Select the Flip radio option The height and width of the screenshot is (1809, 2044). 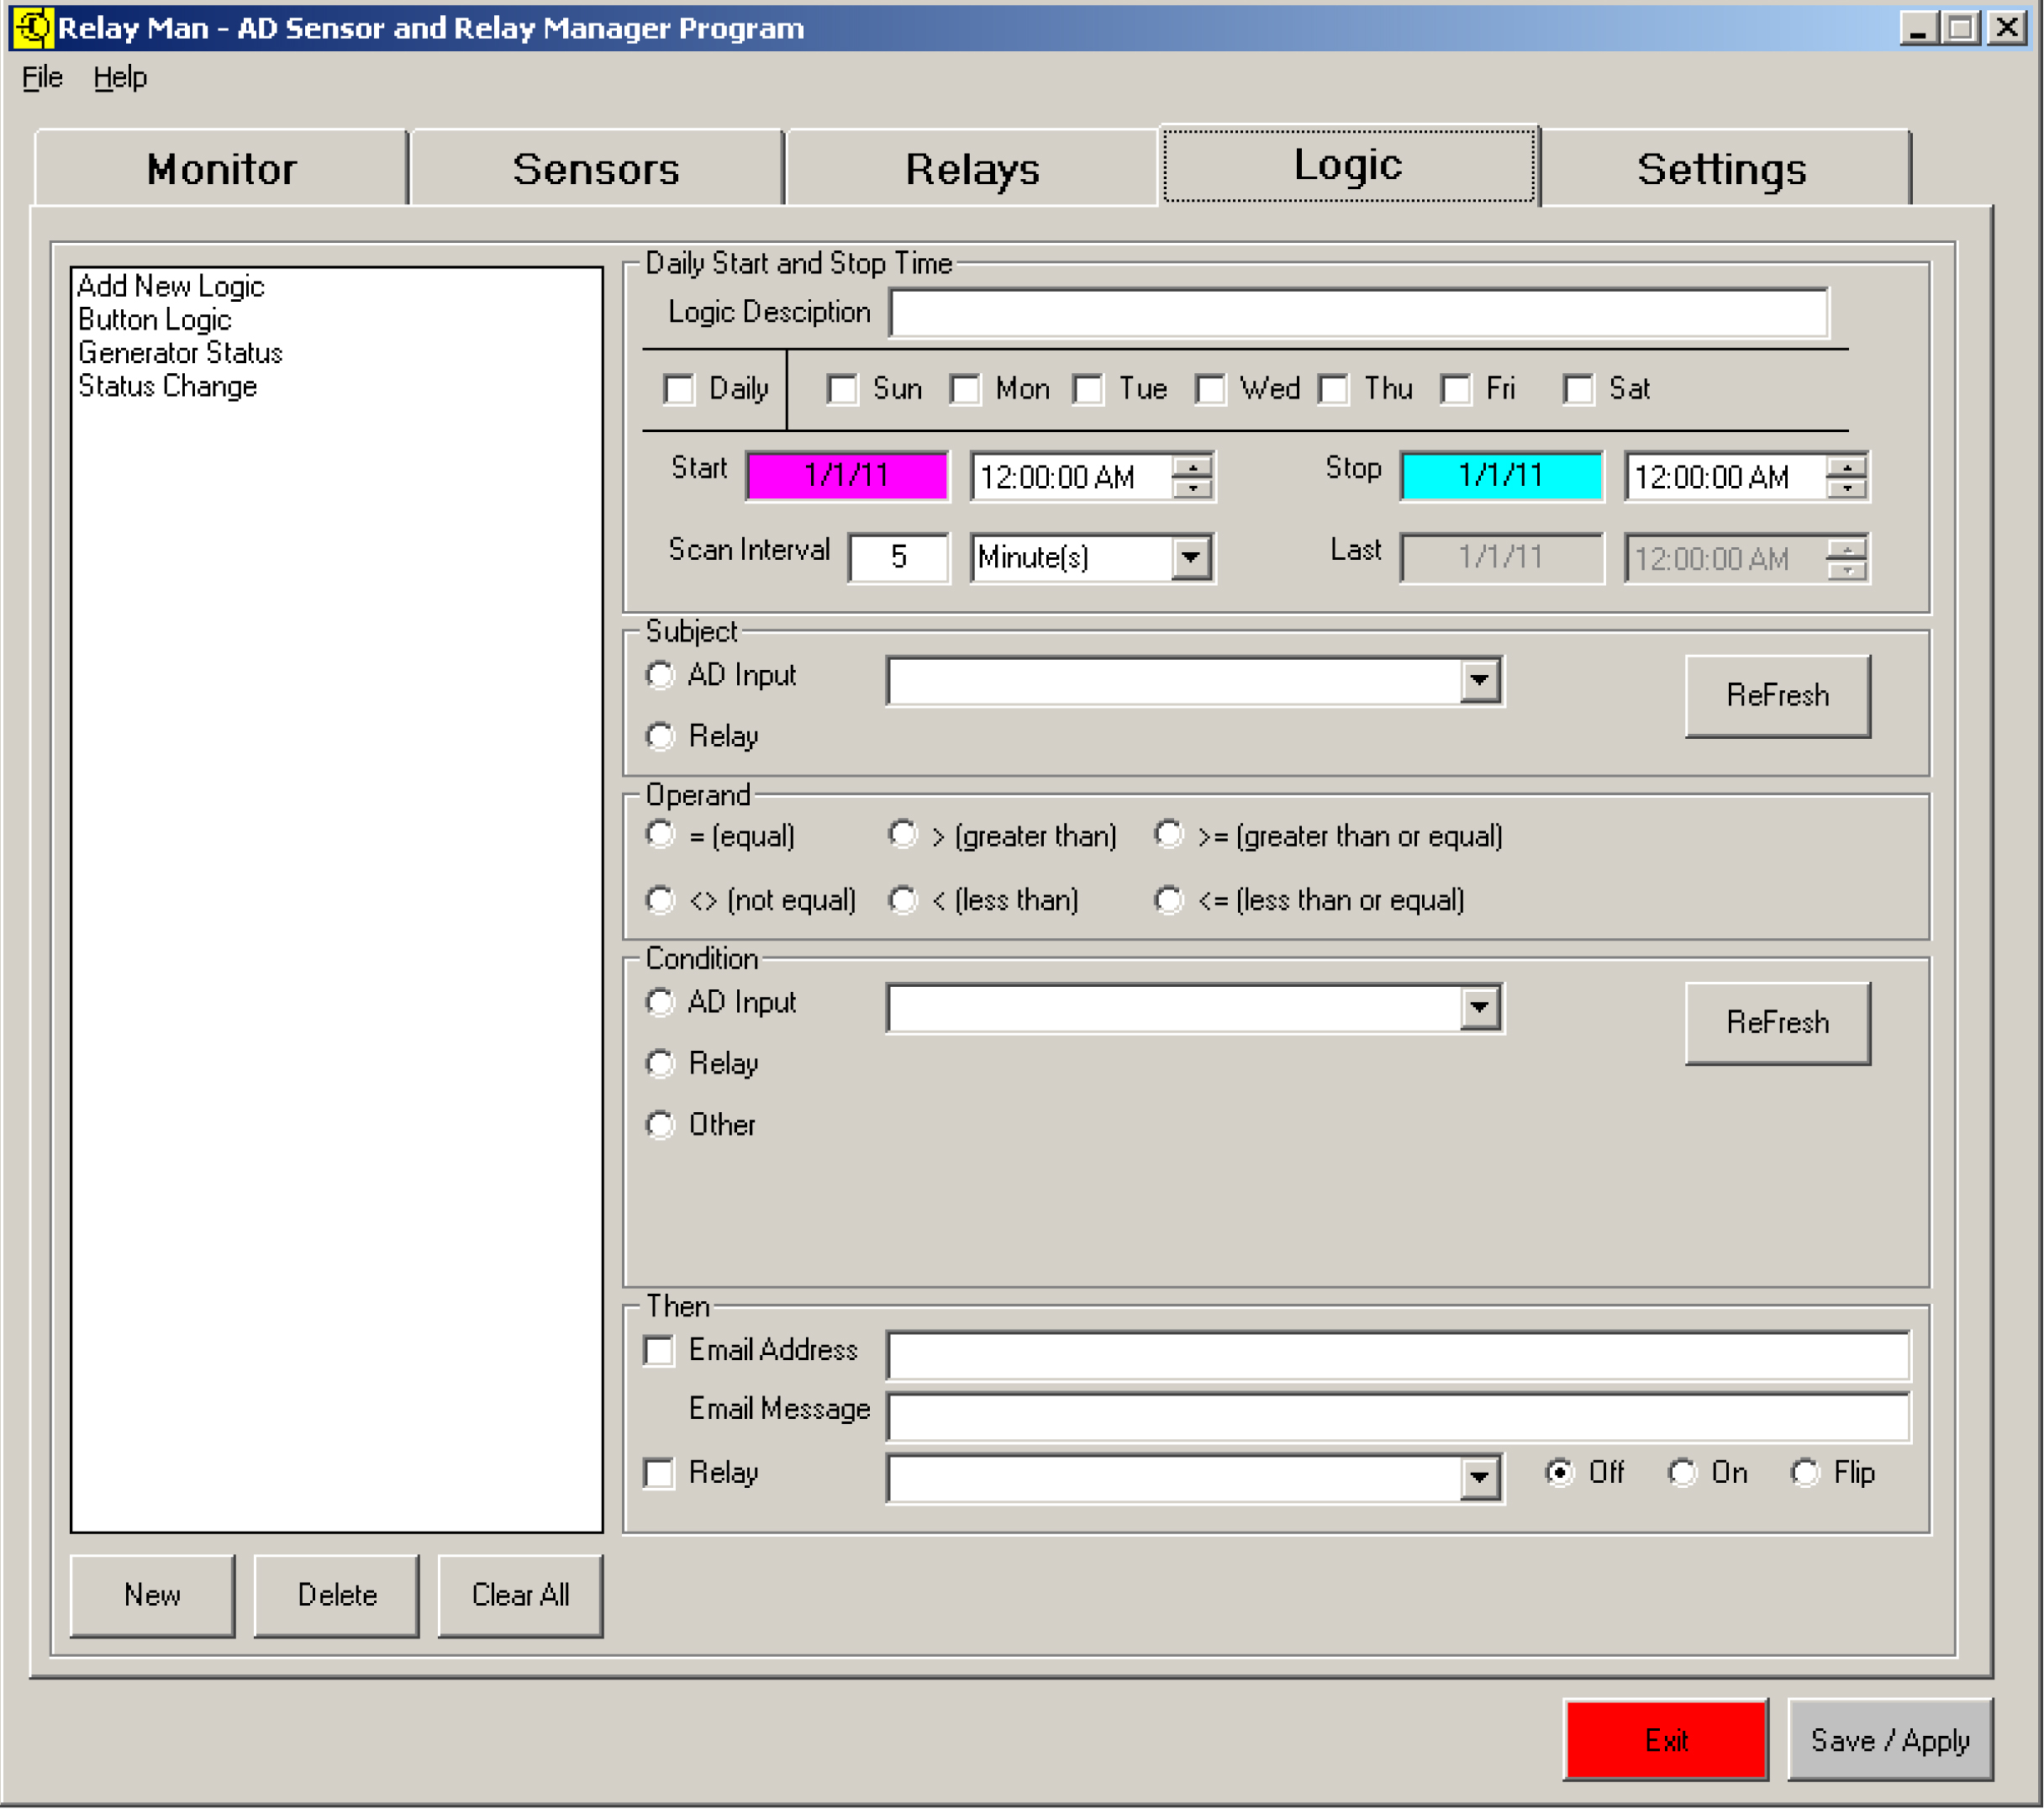1805,1473
